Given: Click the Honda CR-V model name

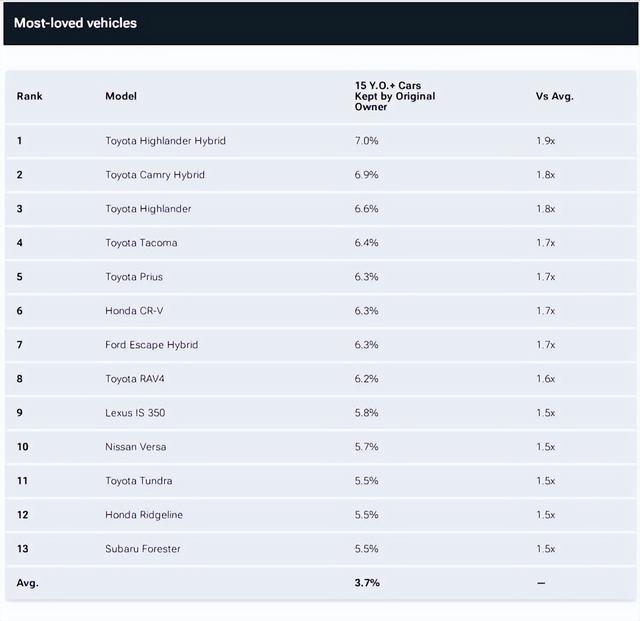Looking at the screenshot, I should 134,311.
